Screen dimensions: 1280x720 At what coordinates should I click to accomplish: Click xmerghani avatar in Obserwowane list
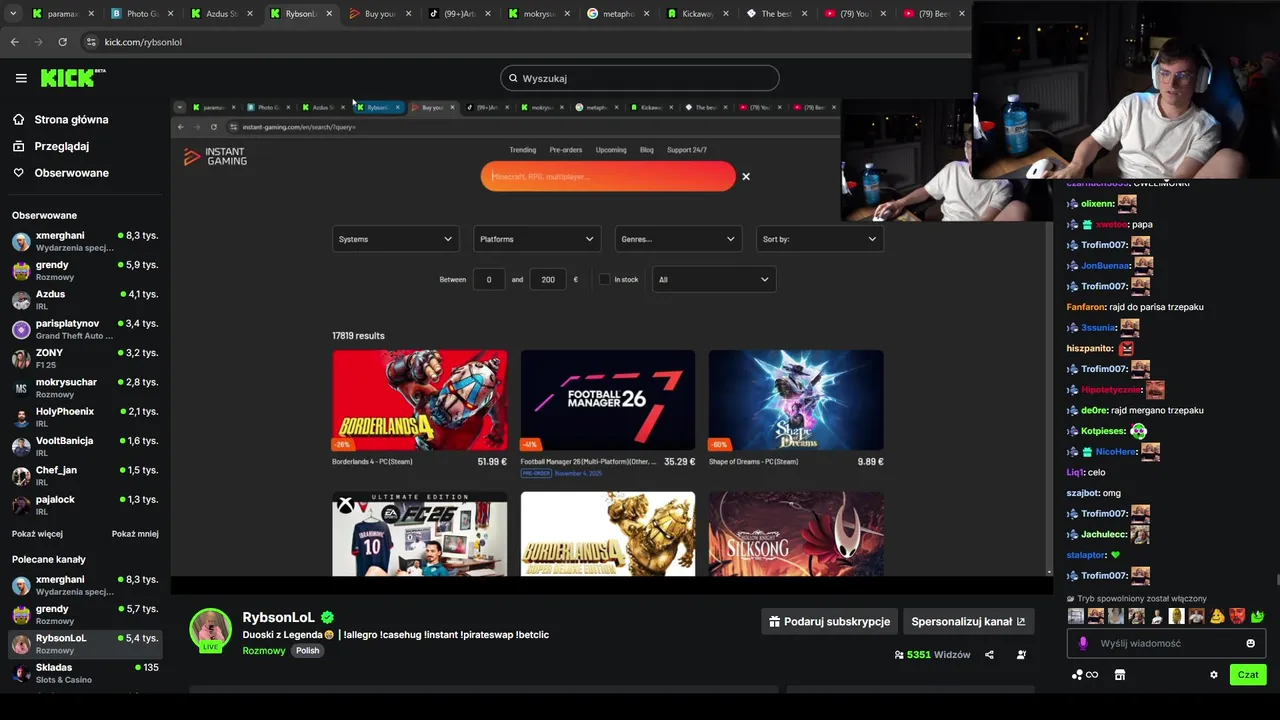coord(21,241)
